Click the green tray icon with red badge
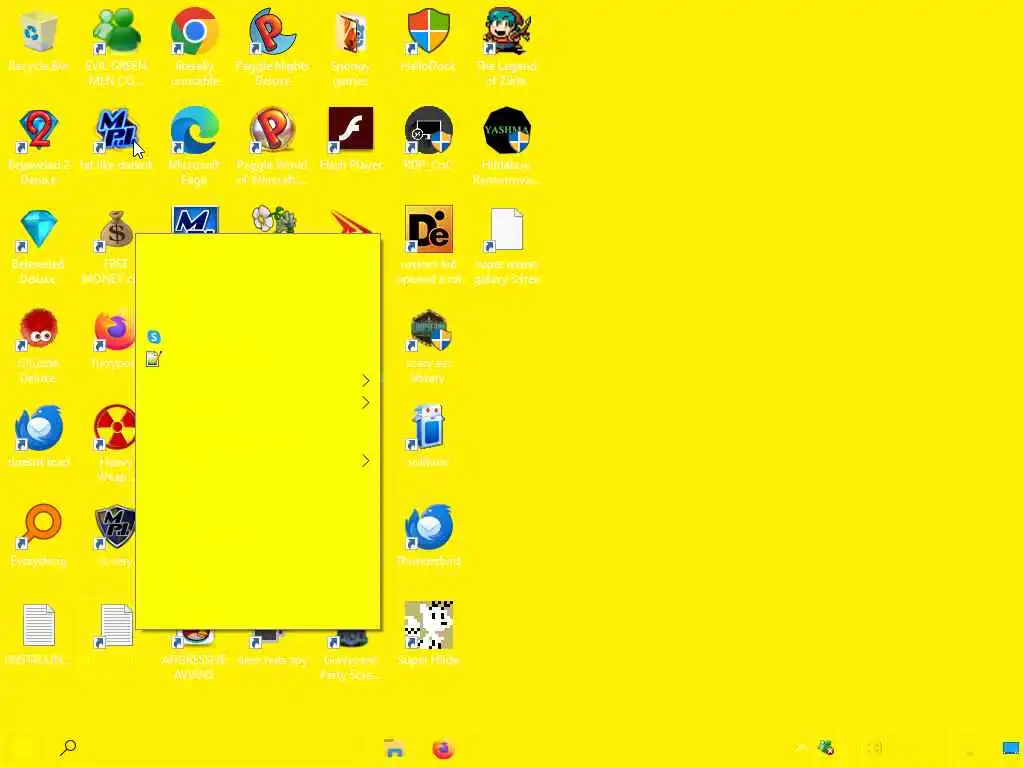 826,747
